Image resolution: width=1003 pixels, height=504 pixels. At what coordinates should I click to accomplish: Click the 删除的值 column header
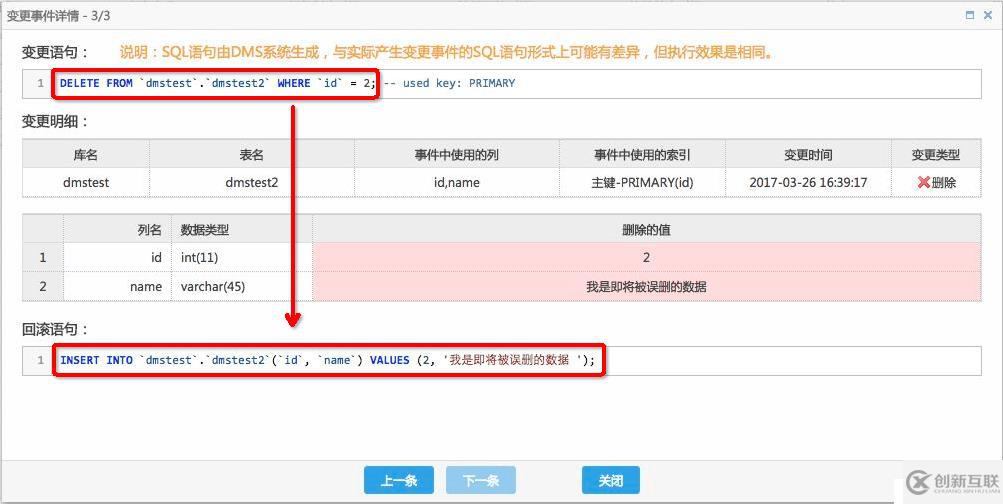[x=647, y=230]
